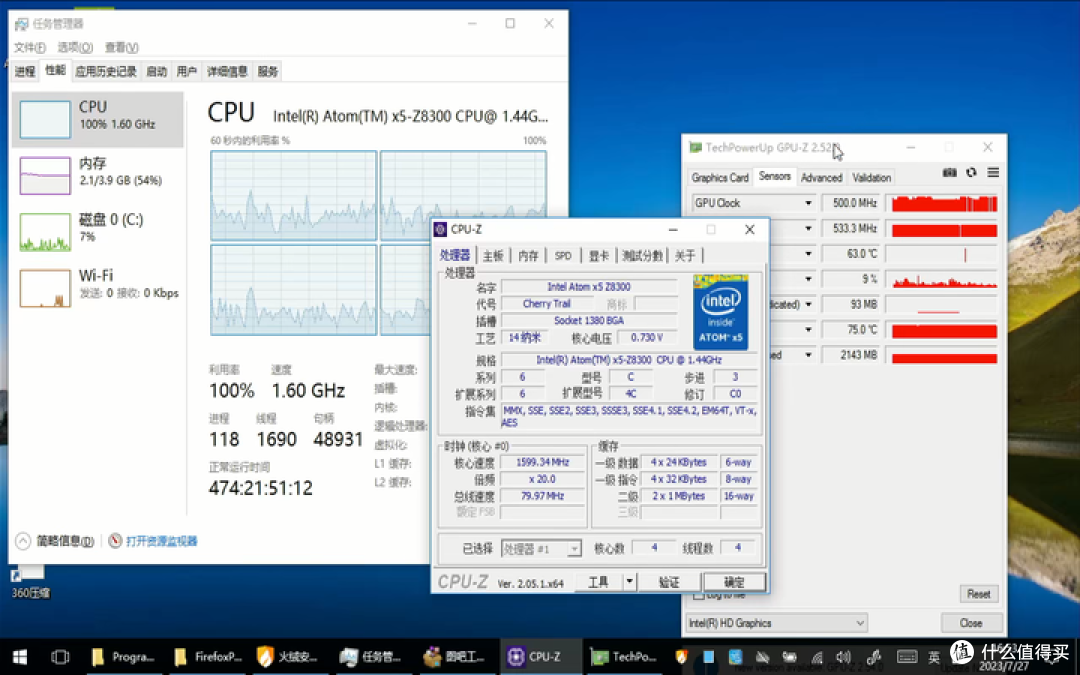Switch to 图吧工具箱 on the taskbar
Screen dimensions: 1080x675
pyautogui.click(x=454, y=657)
